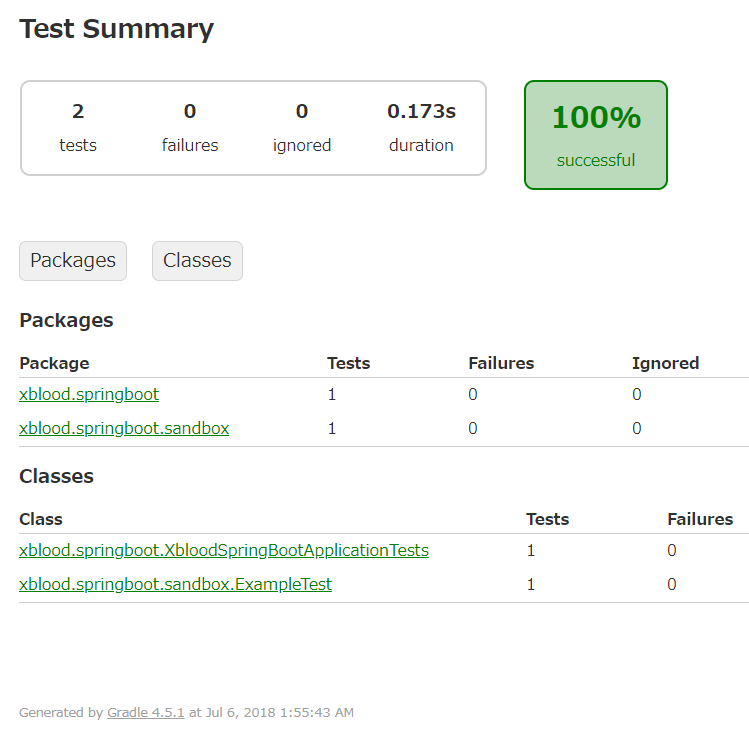Click Failures header in the Packages table

(x=501, y=363)
